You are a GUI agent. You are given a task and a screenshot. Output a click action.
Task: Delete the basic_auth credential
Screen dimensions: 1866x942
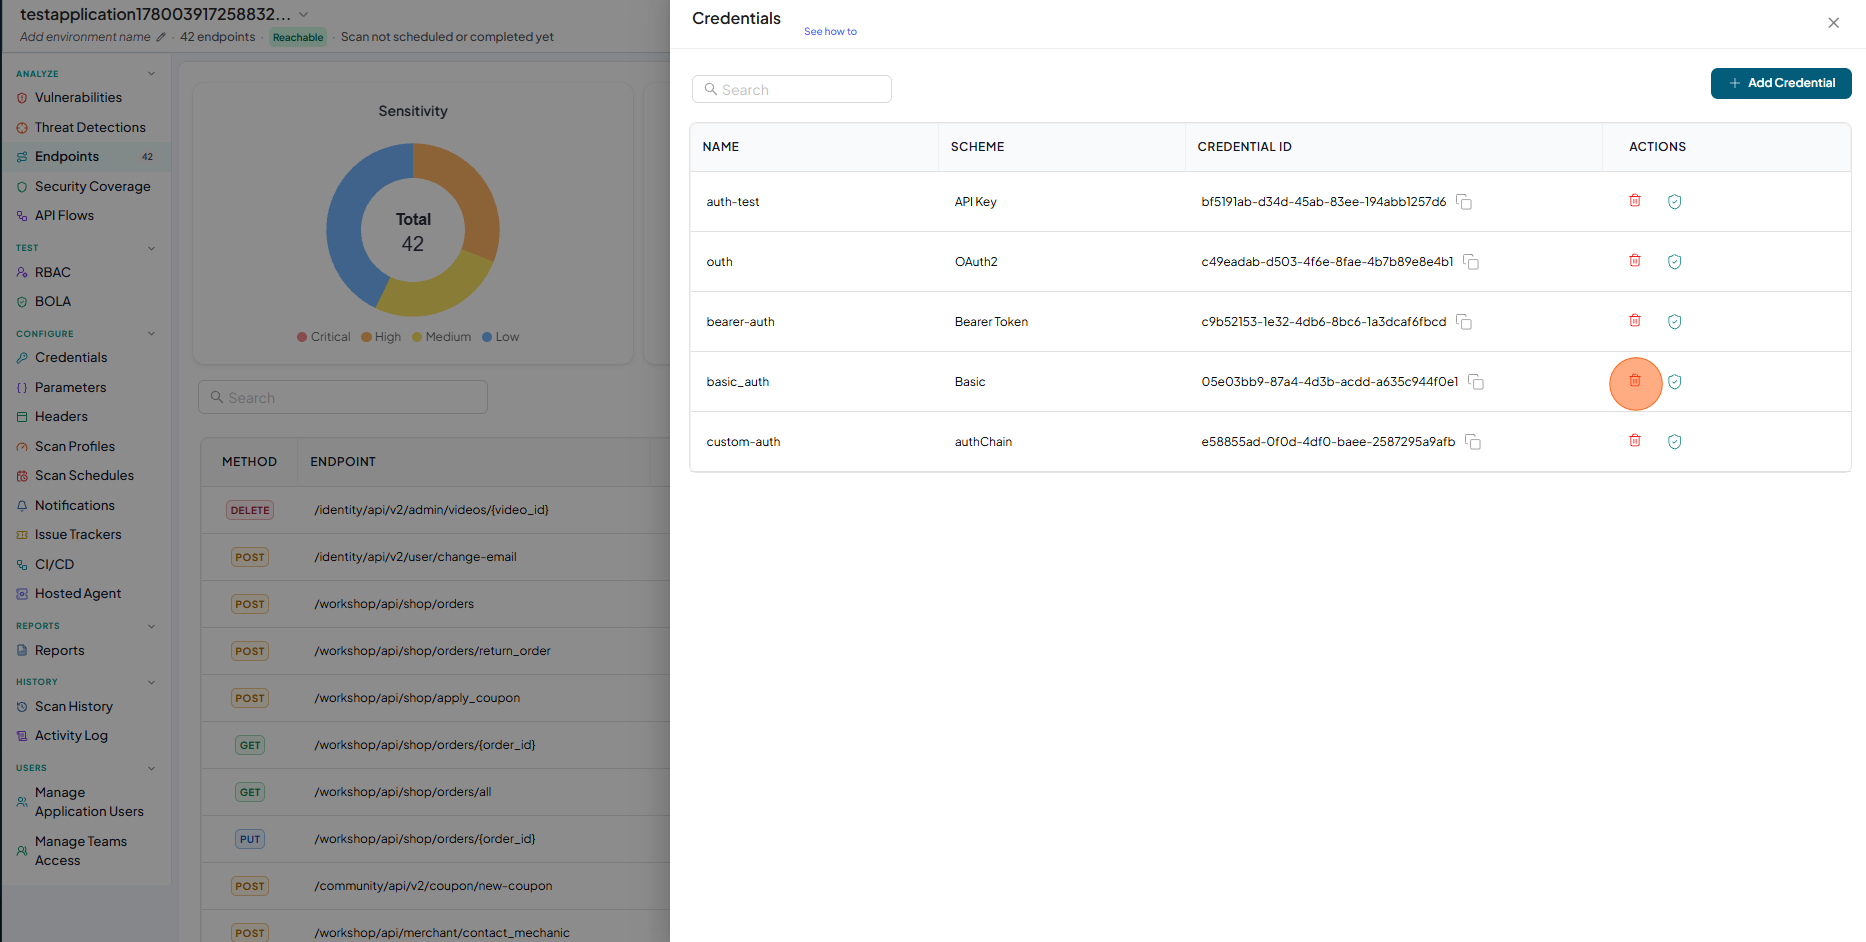click(1635, 381)
